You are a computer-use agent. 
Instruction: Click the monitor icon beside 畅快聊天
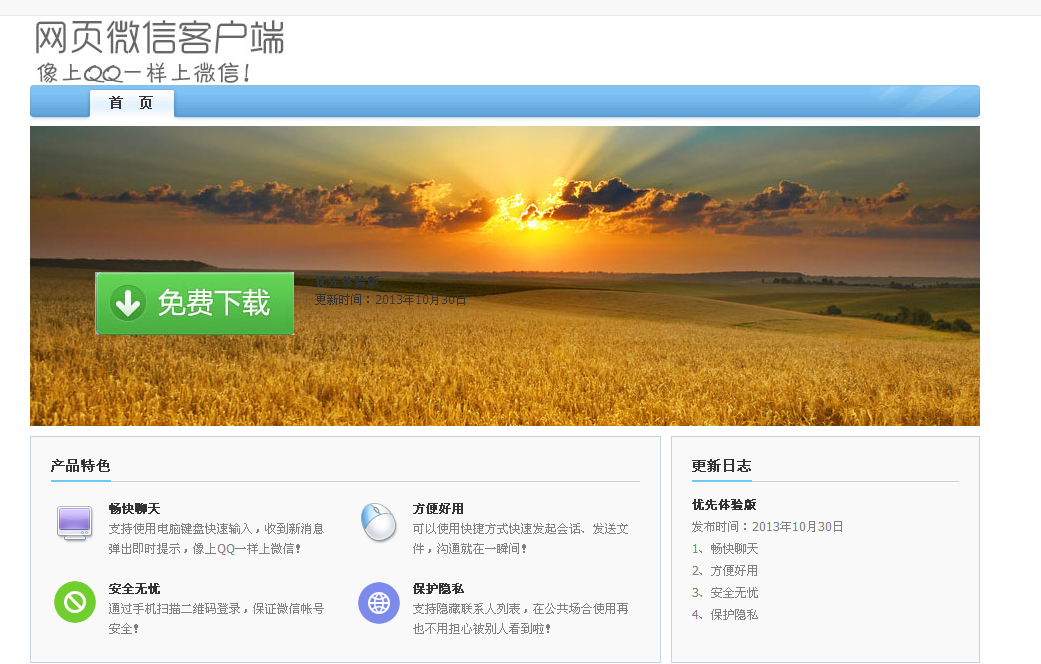(x=74, y=523)
